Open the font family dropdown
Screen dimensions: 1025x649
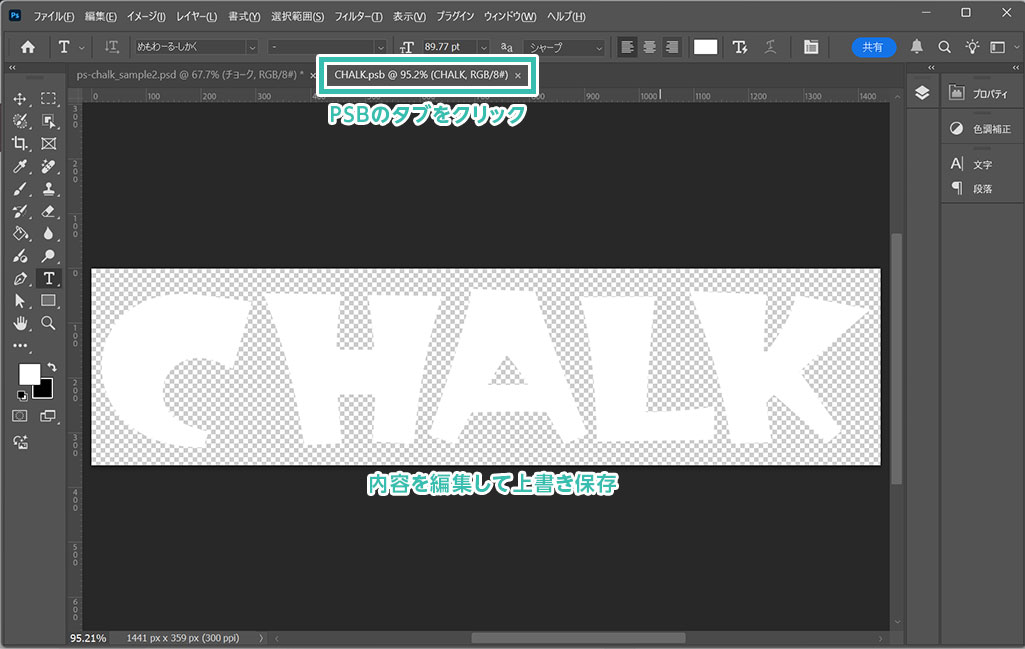tap(251, 47)
